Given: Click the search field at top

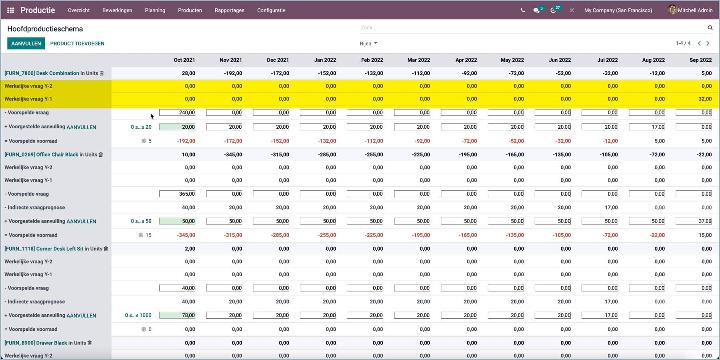Looking at the screenshot, I should (x=533, y=28).
